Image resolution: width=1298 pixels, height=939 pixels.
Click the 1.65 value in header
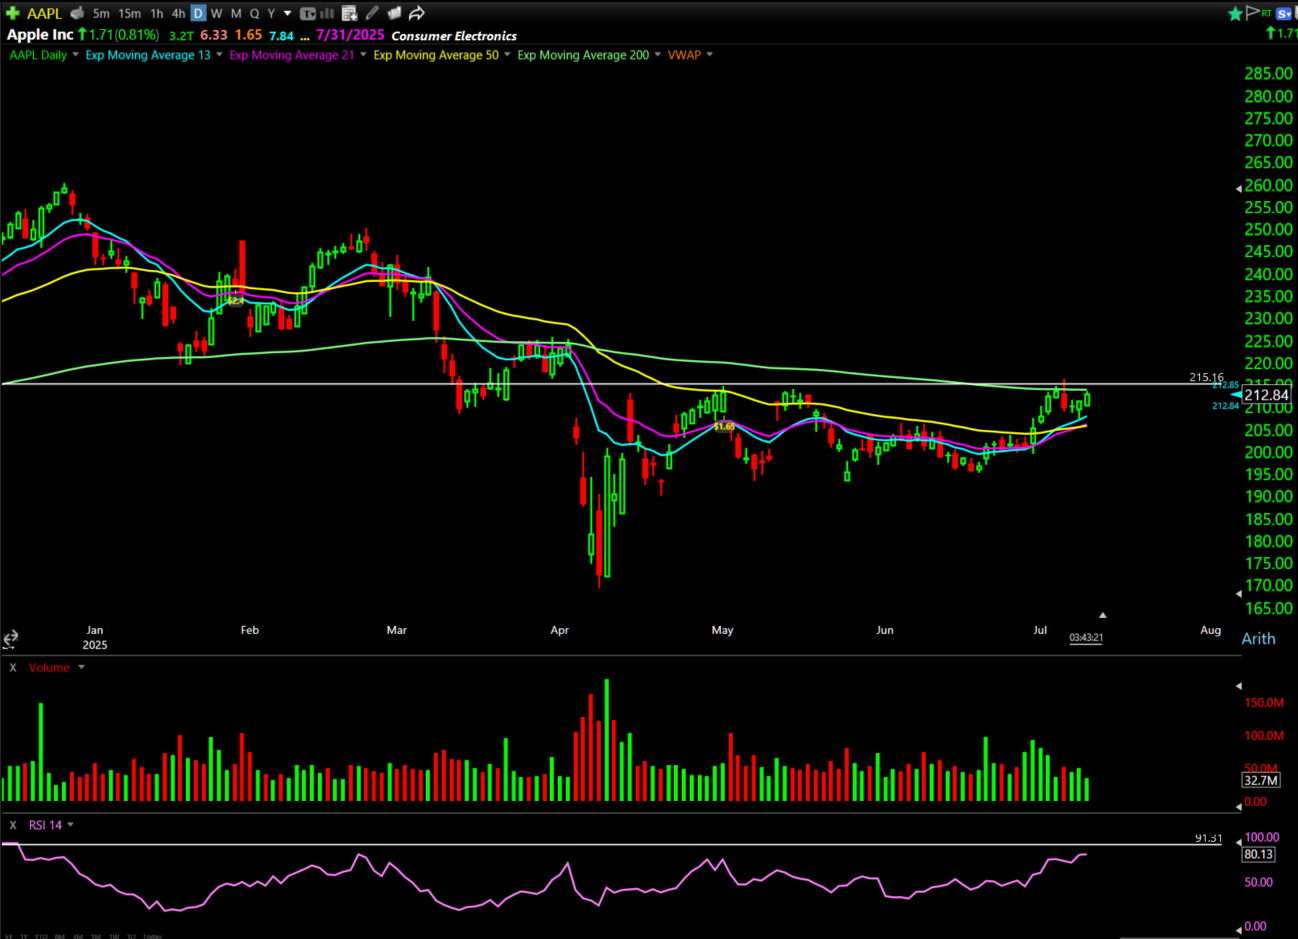point(248,34)
